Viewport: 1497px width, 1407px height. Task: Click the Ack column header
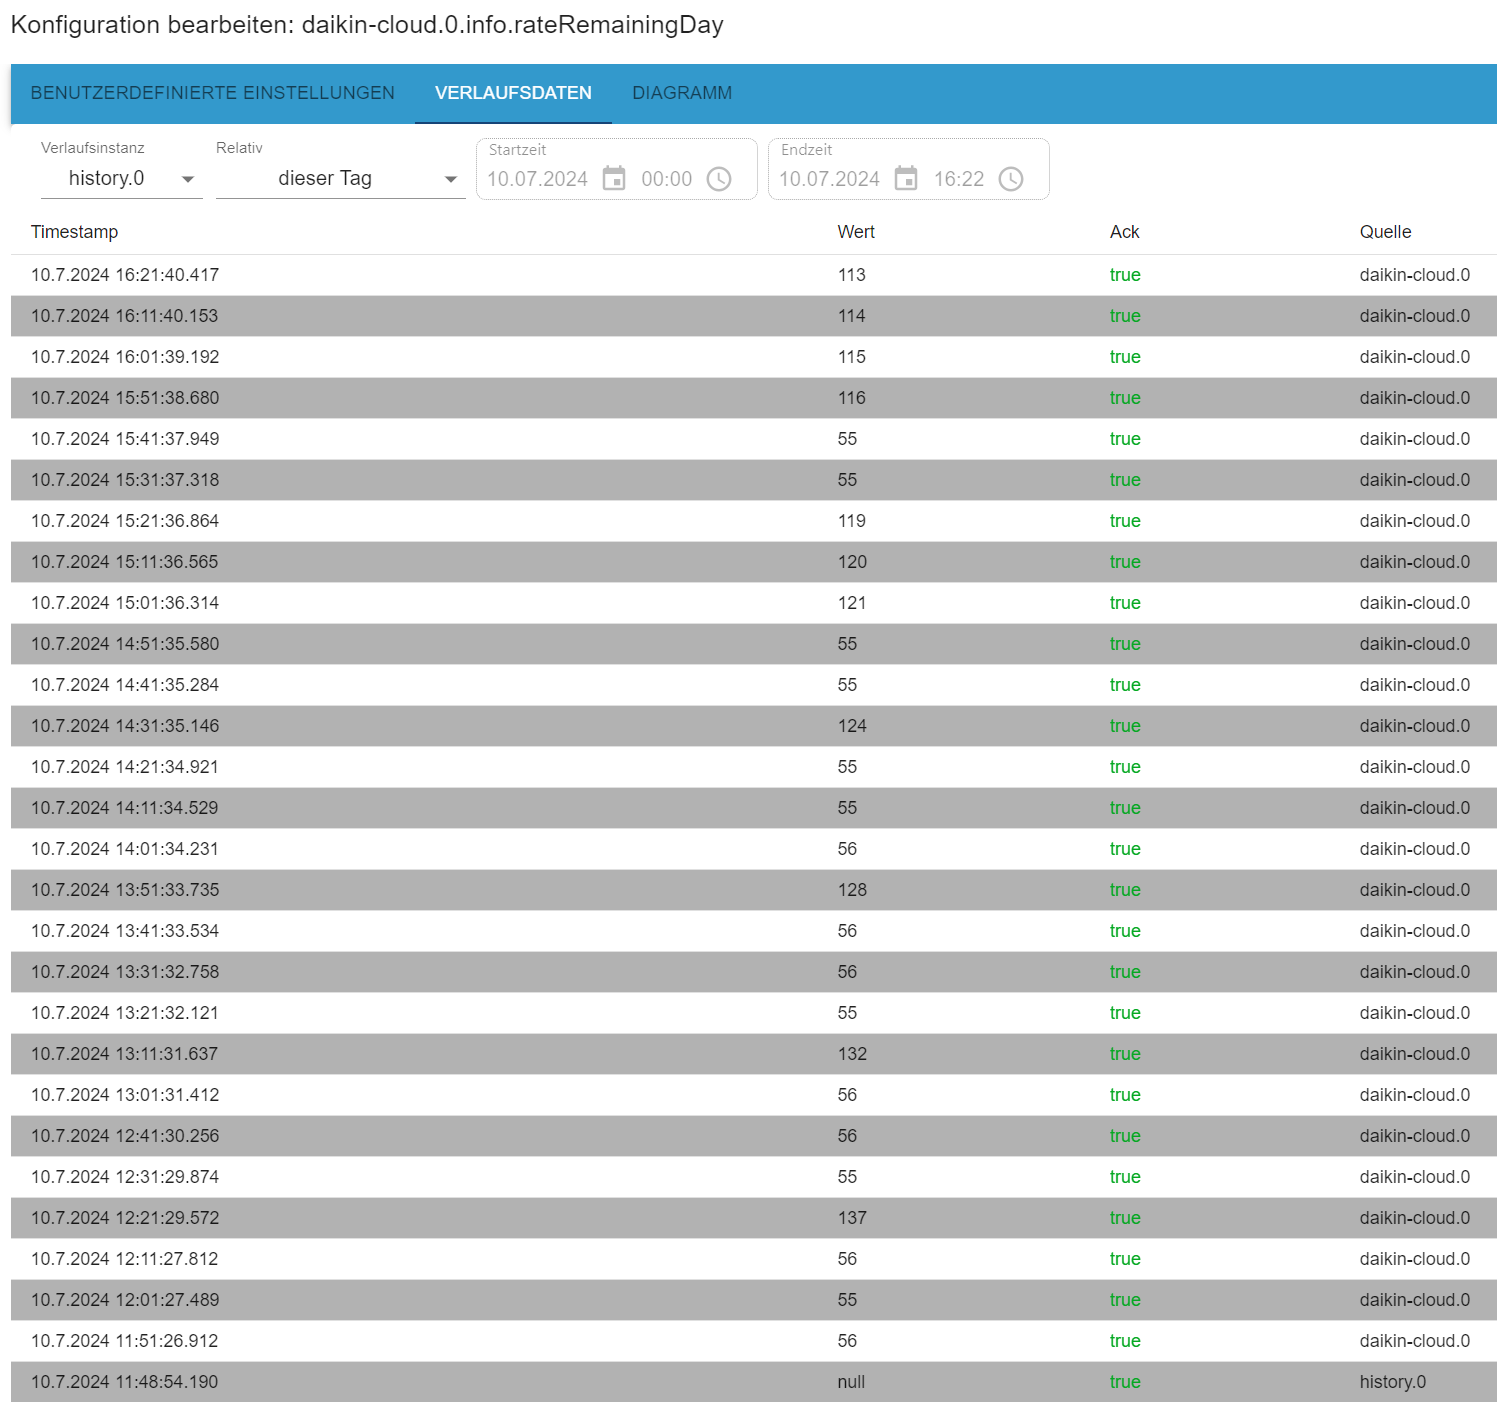coord(1125,232)
